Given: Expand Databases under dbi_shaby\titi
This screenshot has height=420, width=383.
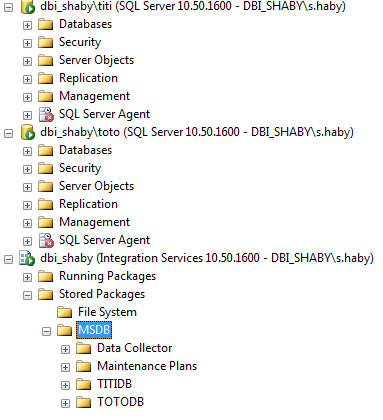Looking at the screenshot, I should [27, 26].
